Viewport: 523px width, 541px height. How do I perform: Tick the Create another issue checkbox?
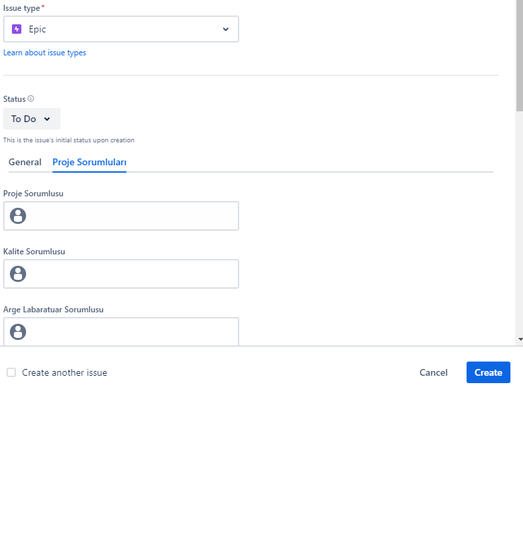(11, 372)
